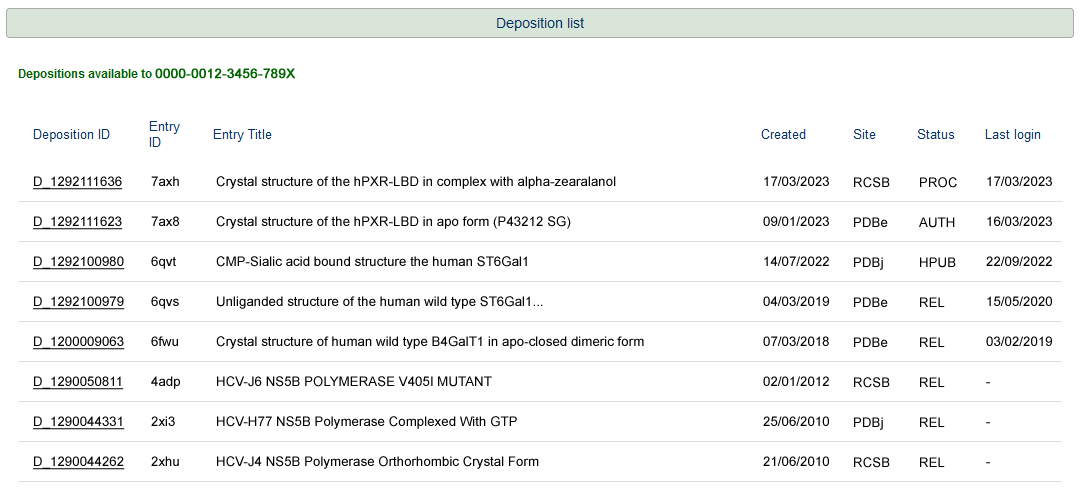Screen dimensions: 1081x497
Task: Sort by Last login column header
Action: tap(1012, 135)
